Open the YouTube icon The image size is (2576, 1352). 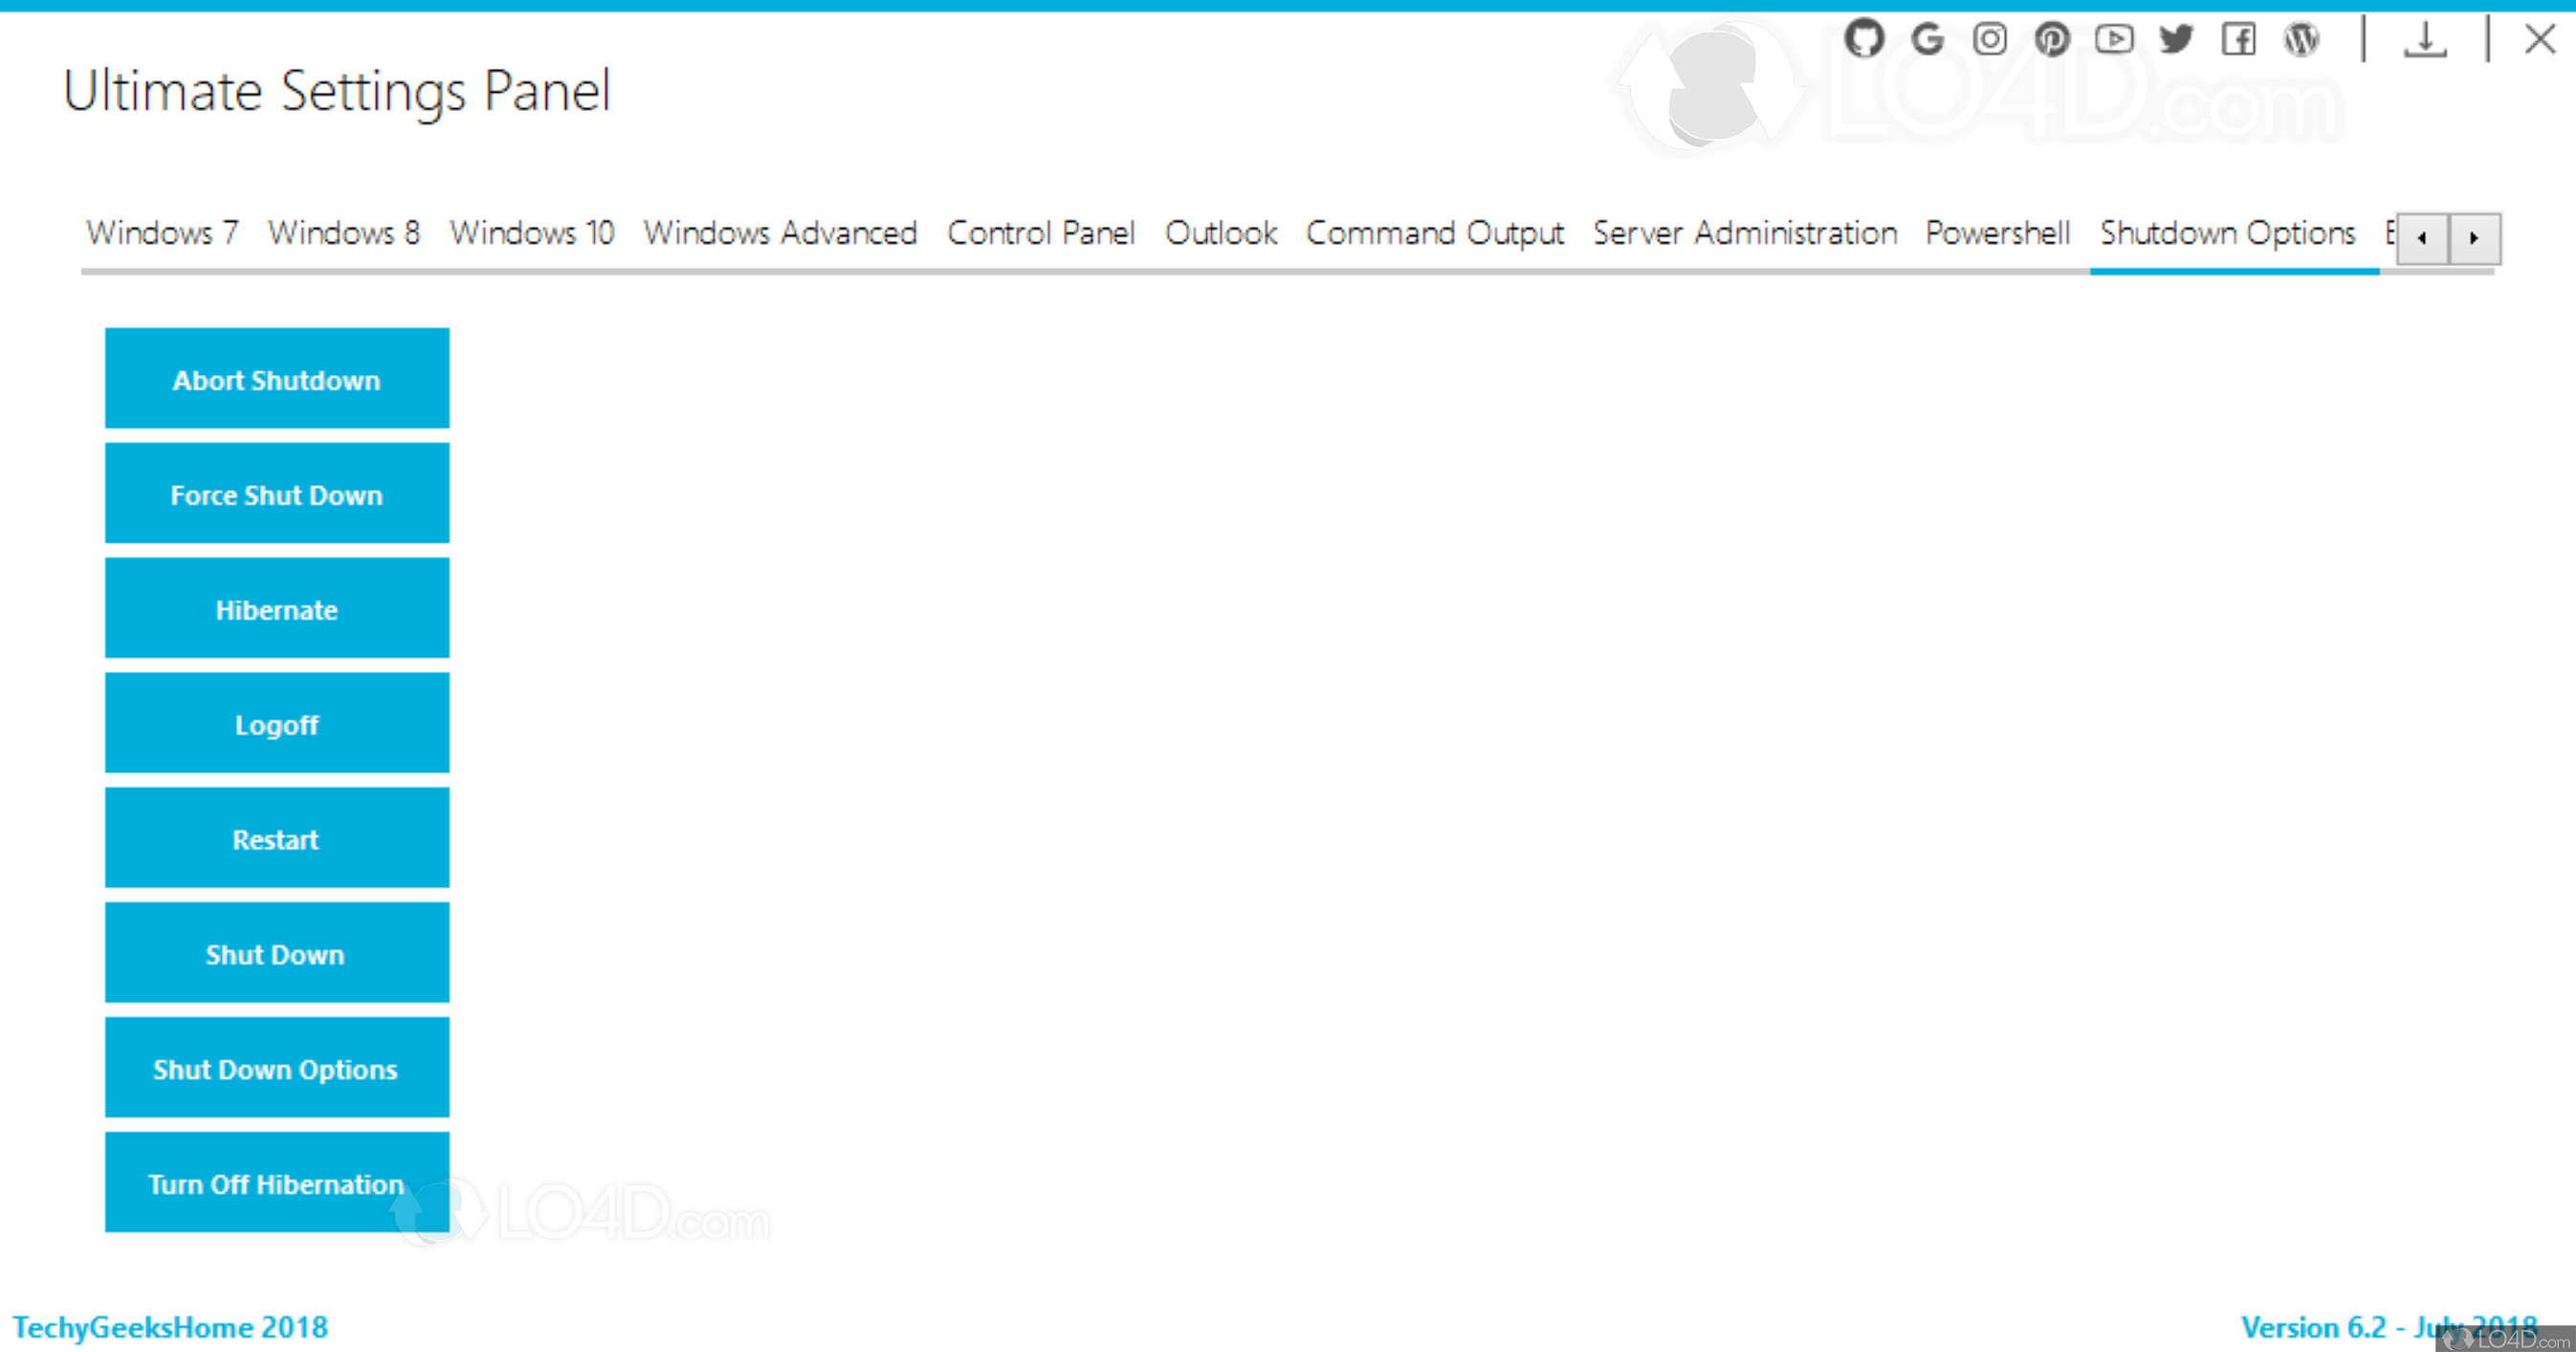2115,39
